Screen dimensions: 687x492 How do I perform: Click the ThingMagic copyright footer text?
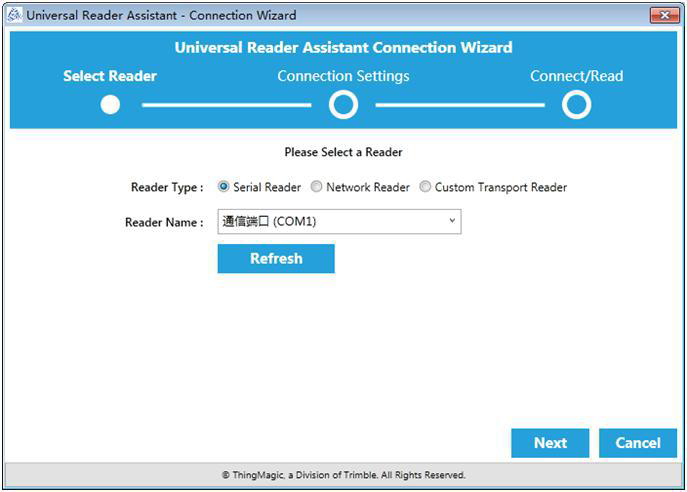tap(343, 475)
